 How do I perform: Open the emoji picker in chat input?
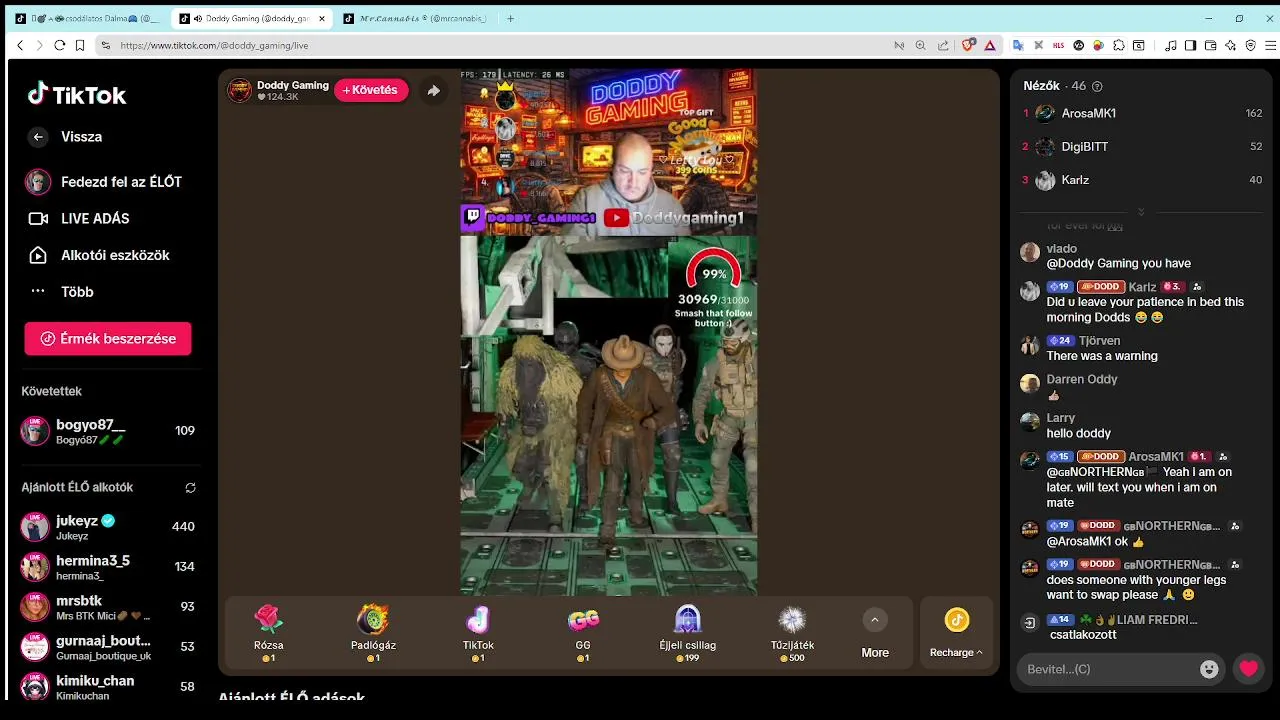1209,669
